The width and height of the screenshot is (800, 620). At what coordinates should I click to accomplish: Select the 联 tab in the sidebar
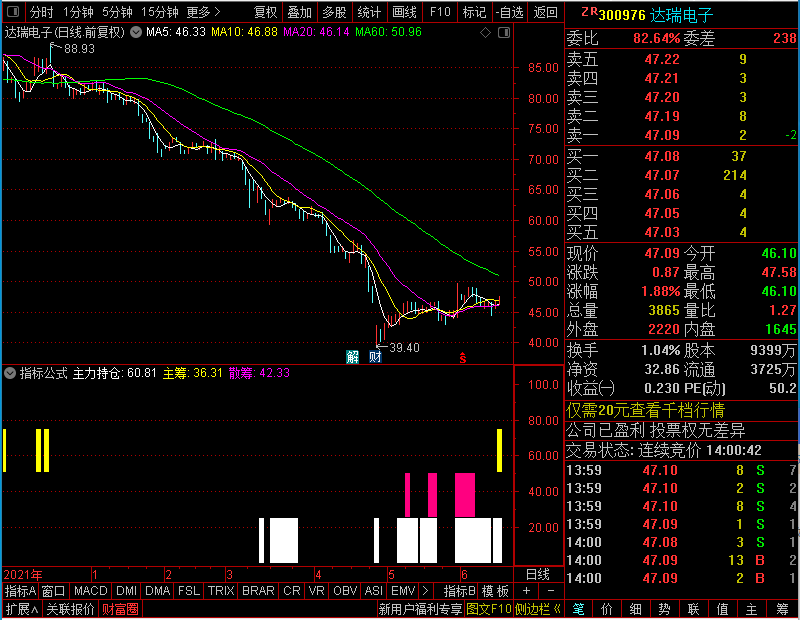[693, 609]
